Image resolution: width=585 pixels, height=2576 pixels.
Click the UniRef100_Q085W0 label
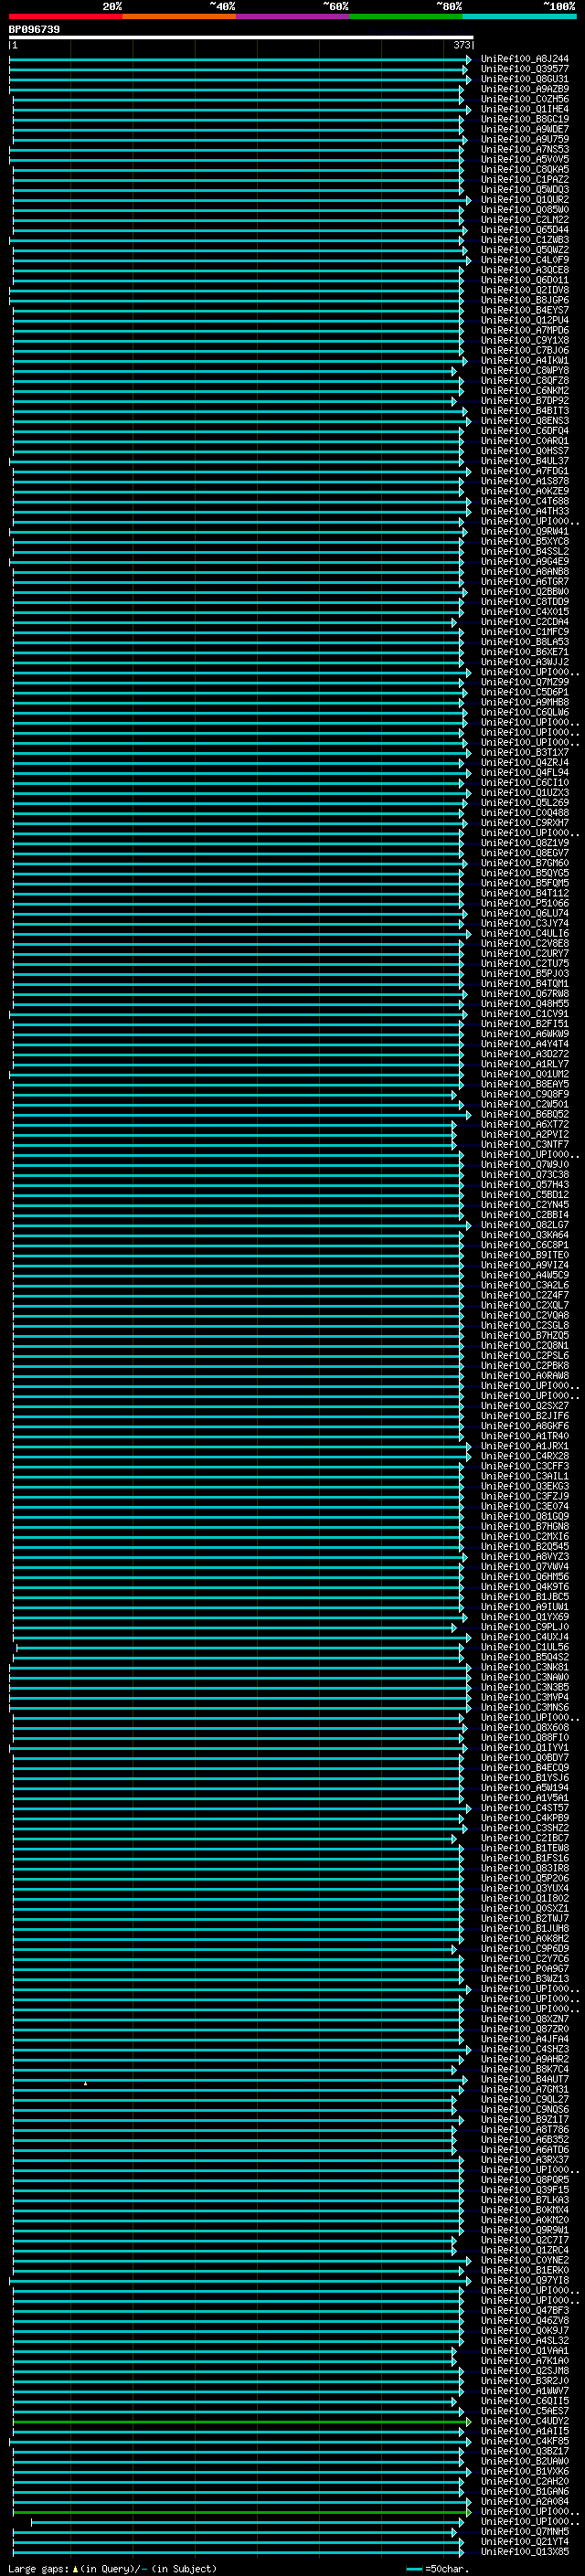tap(525, 210)
